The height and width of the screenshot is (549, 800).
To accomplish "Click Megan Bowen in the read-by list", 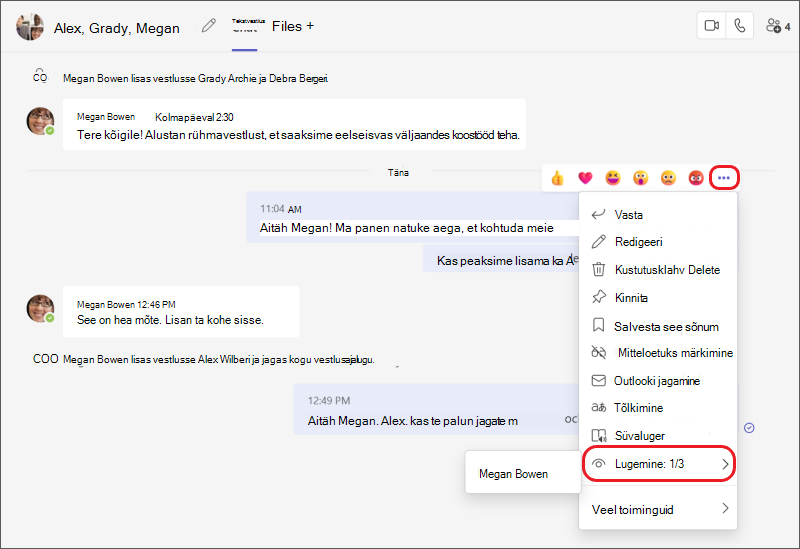I will tap(513, 474).
